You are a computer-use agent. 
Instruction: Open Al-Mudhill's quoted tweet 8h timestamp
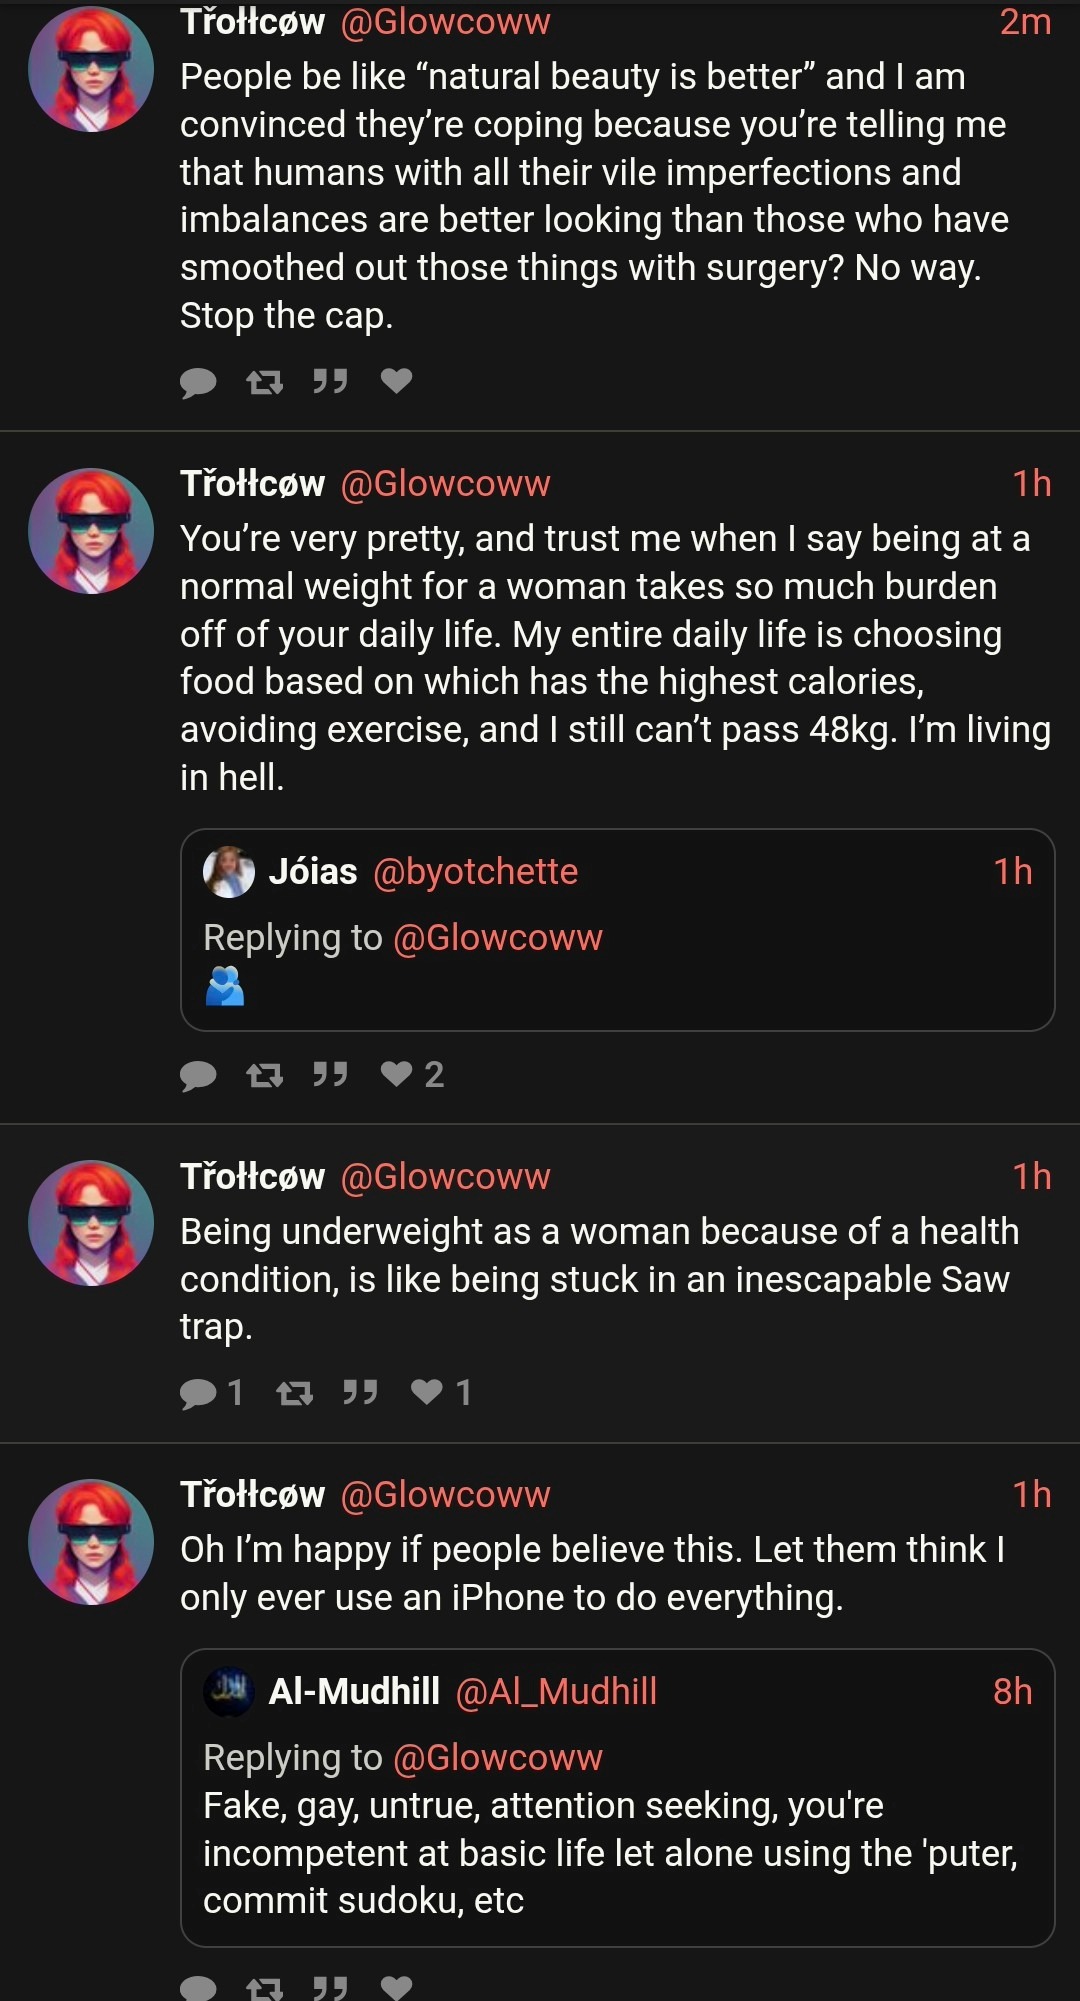pyautogui.click(x=1012, y=1692)
